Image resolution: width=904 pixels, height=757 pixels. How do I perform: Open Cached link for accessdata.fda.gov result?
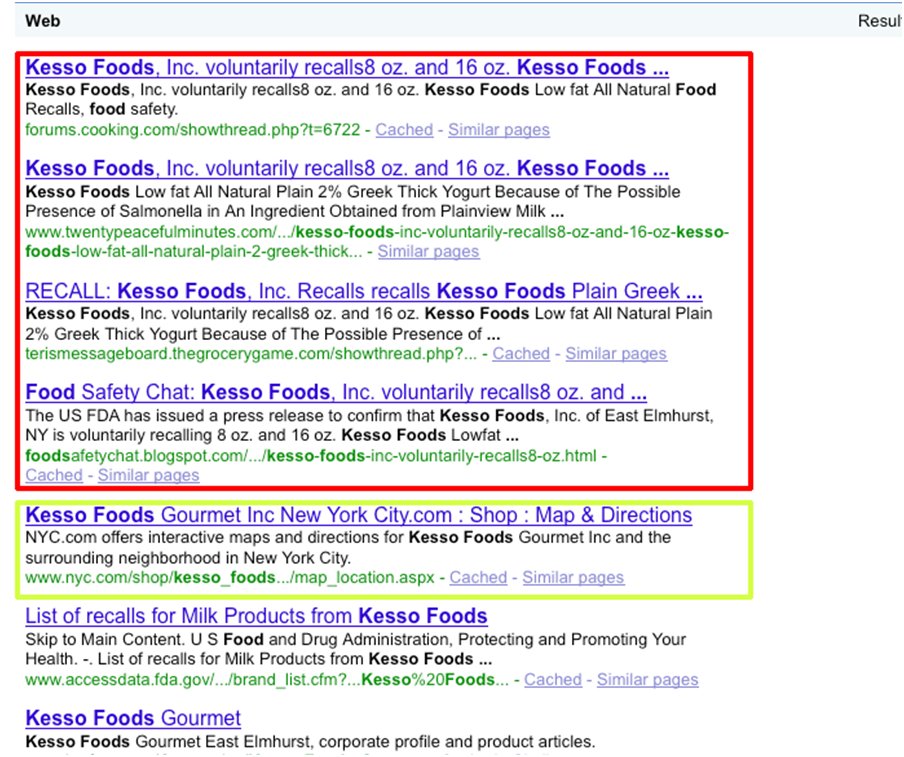click(x=553, y=680)
